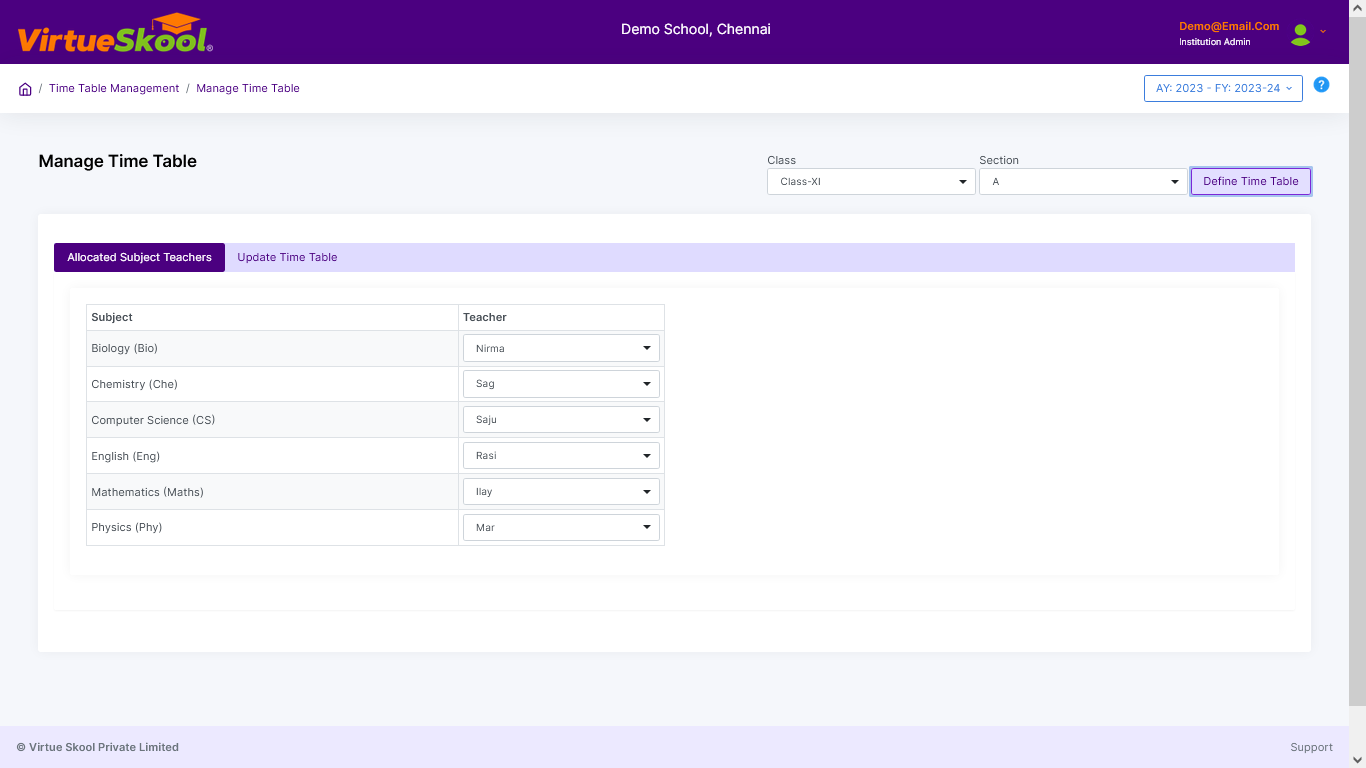Open Chemistry teacher dropdown showing Sag
Image resolution: width=1366 pixels, height=768 pixels.
561,384
